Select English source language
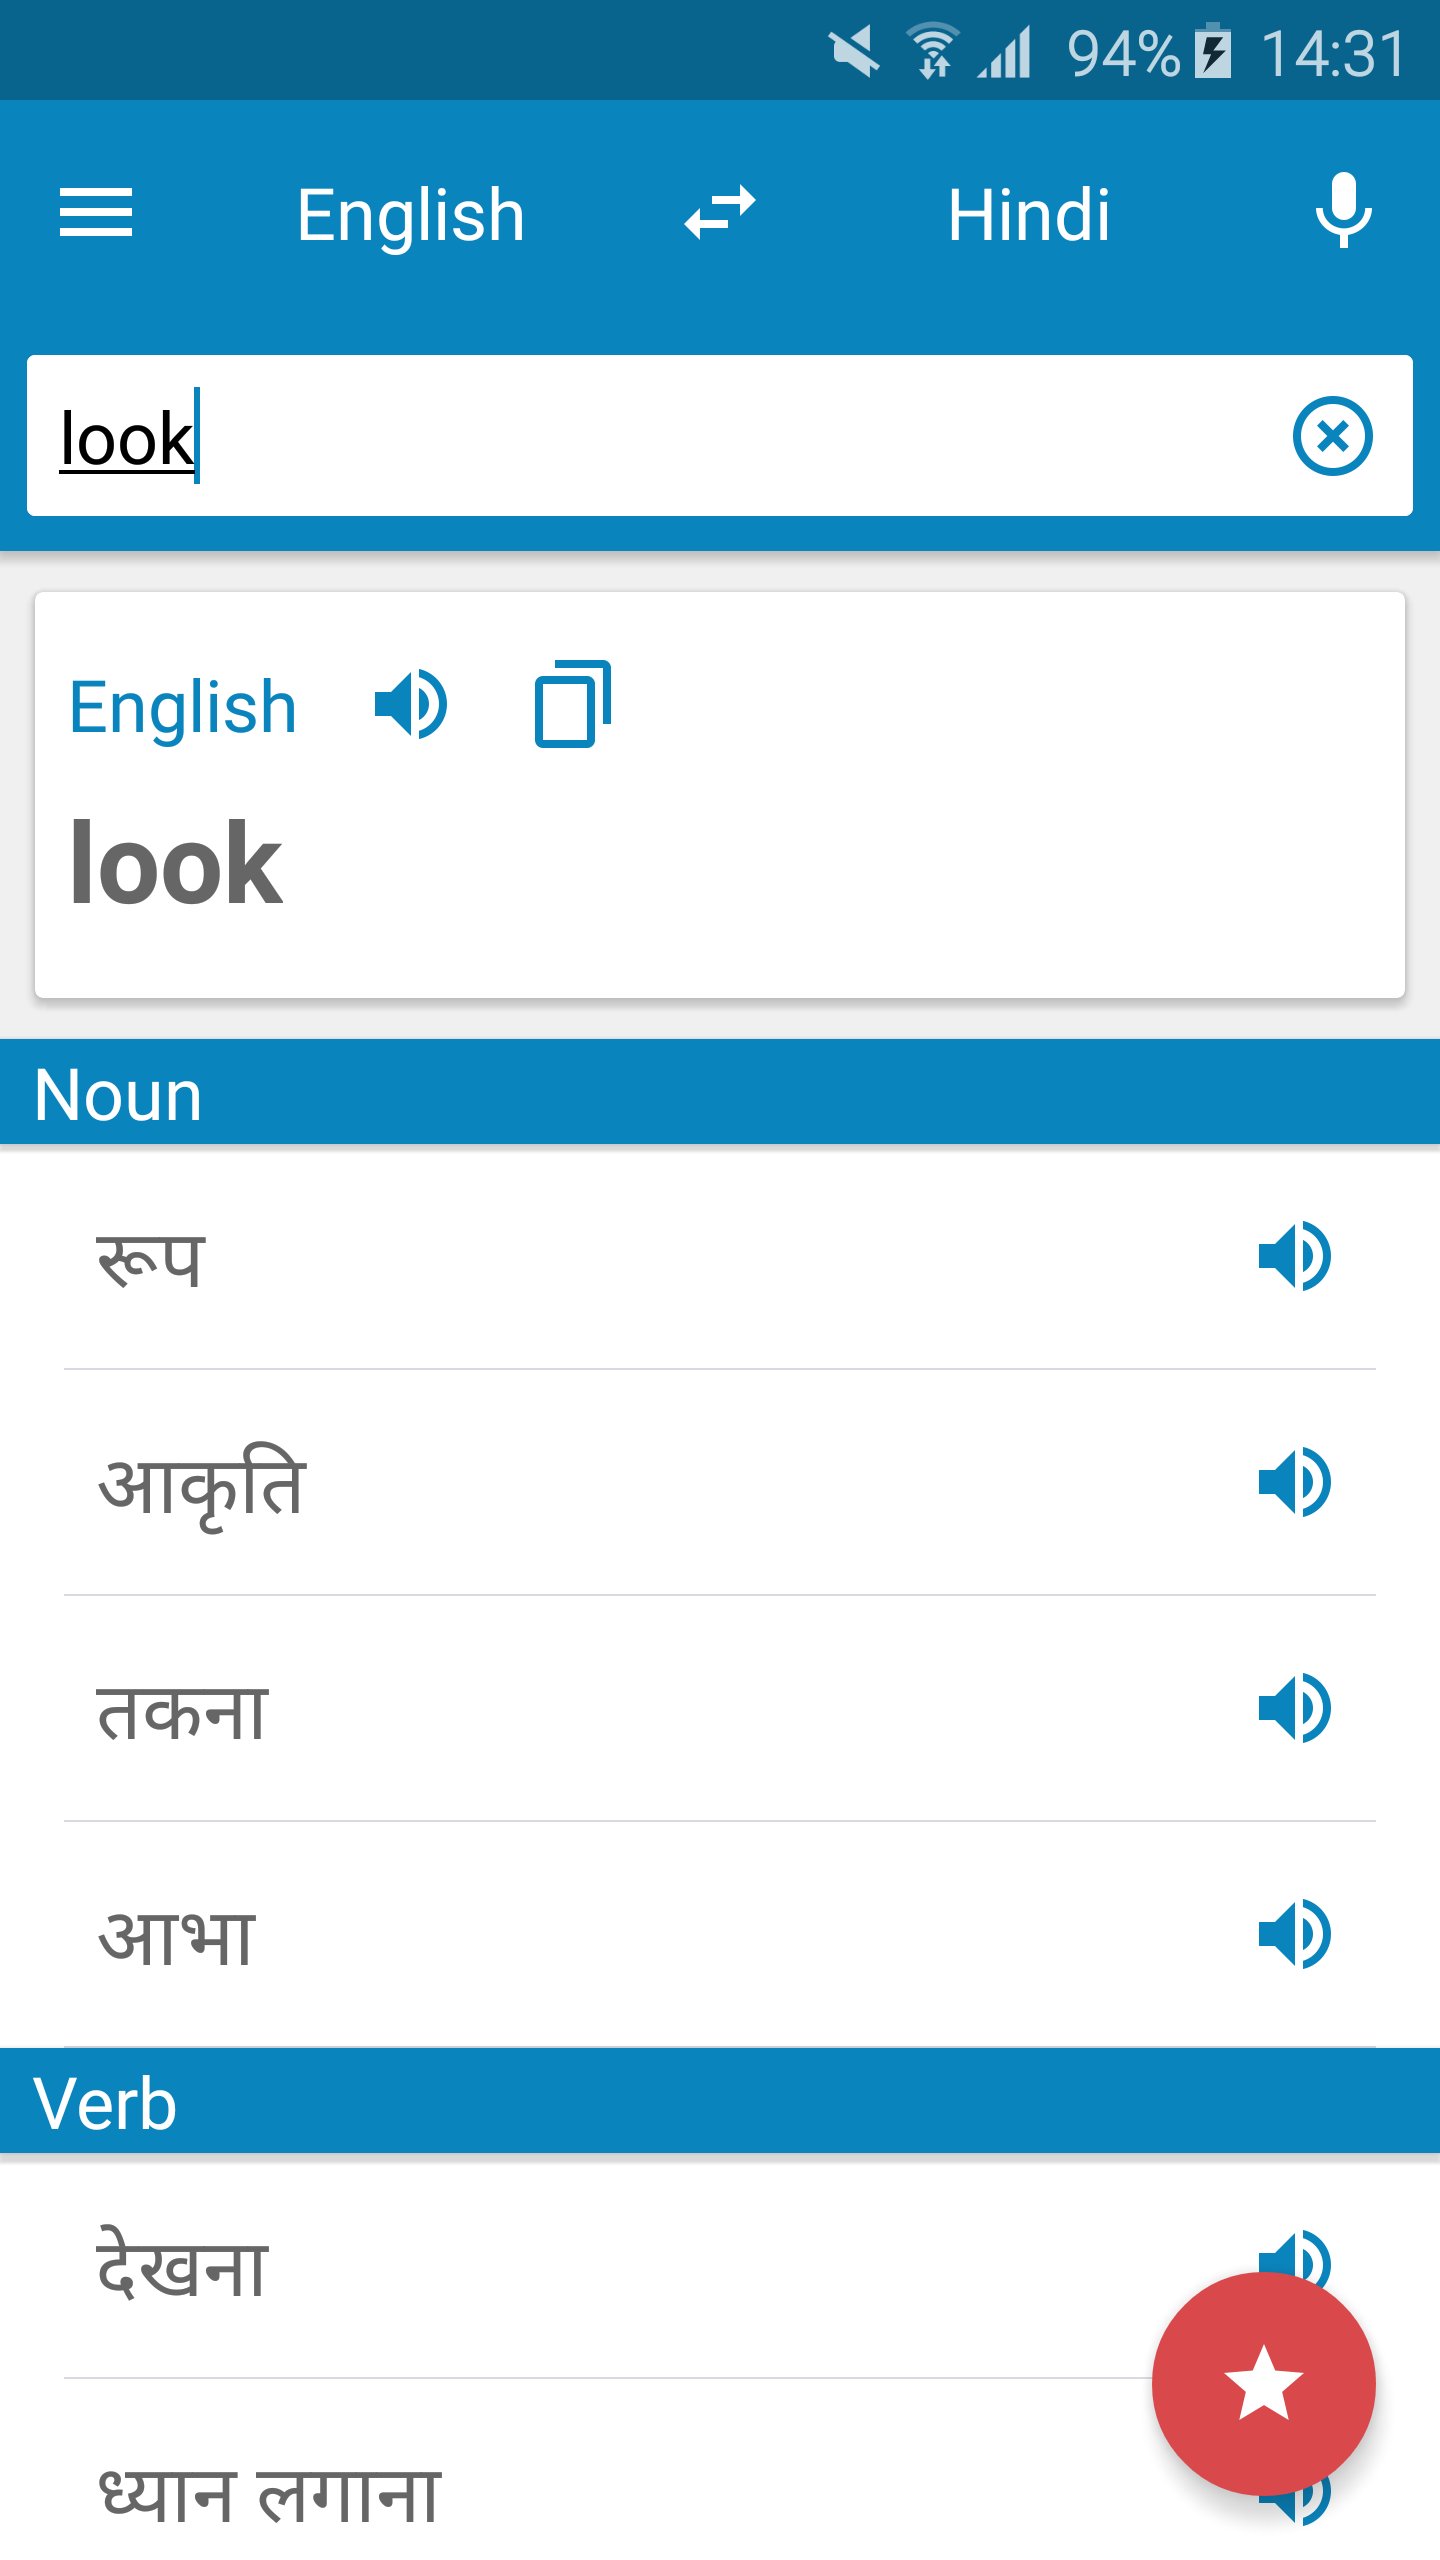This screenshot has width=1440, height=2560. pyautogui.click(x=410, y=215)
